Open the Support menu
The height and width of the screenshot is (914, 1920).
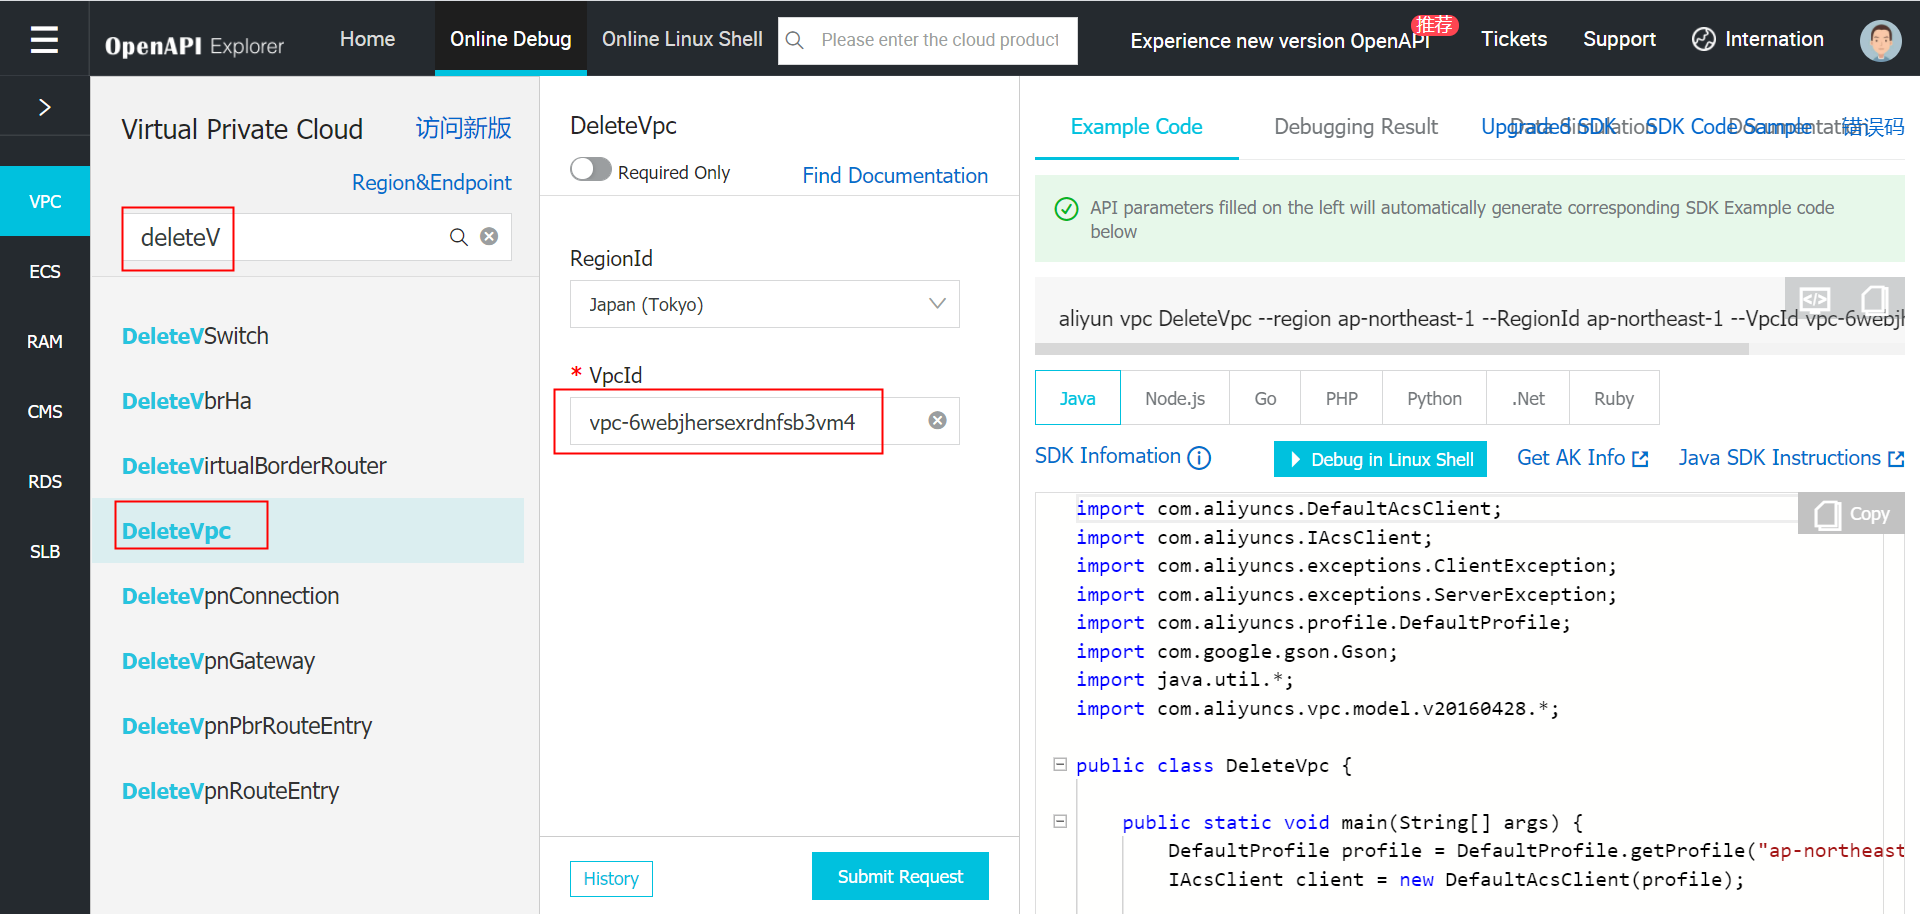point(1619,39)
